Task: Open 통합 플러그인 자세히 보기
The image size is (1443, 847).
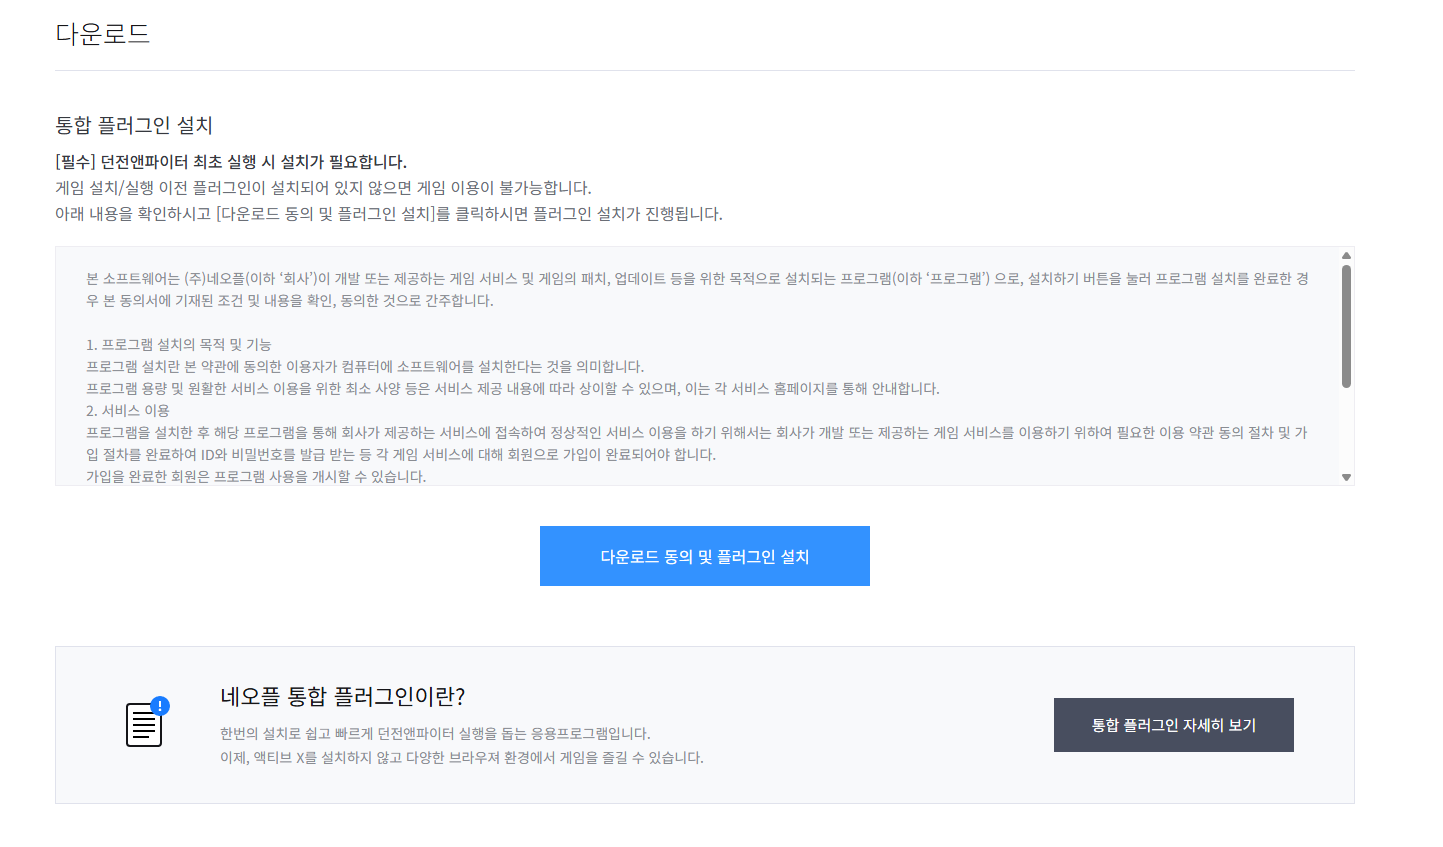Action: (x=1173, y=725)
